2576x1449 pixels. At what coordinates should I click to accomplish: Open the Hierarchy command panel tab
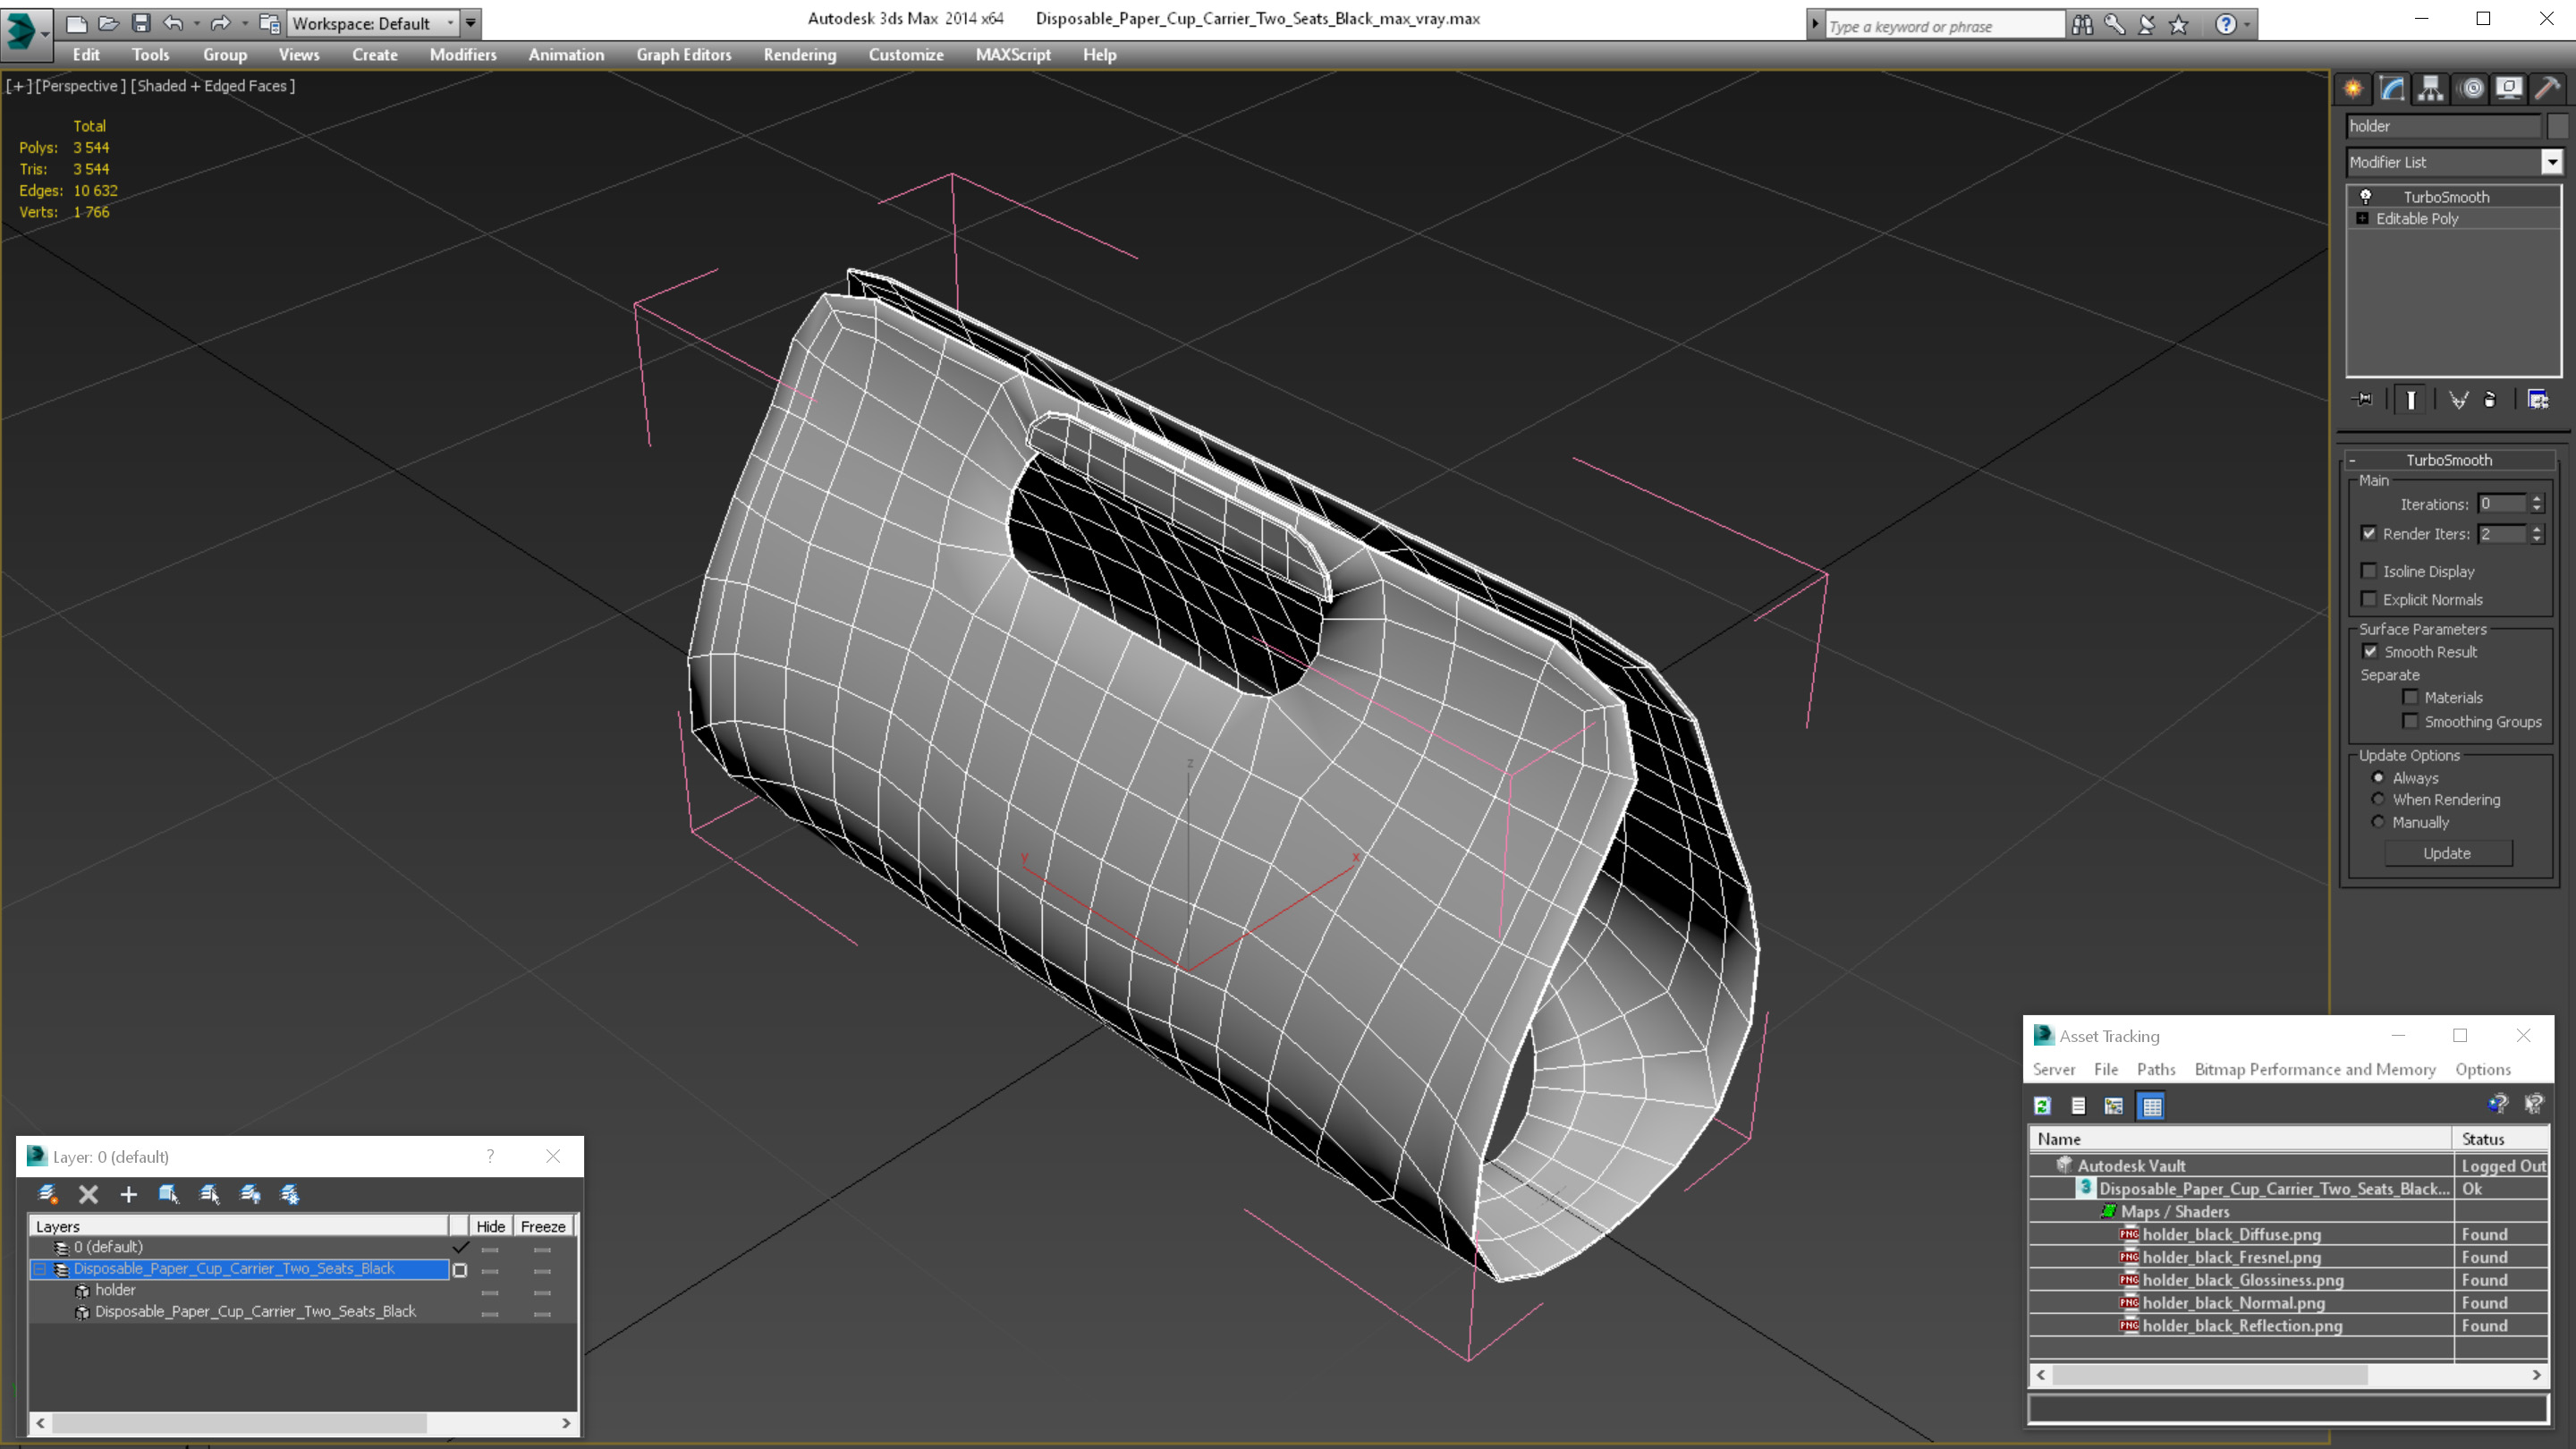[2430, 88]
